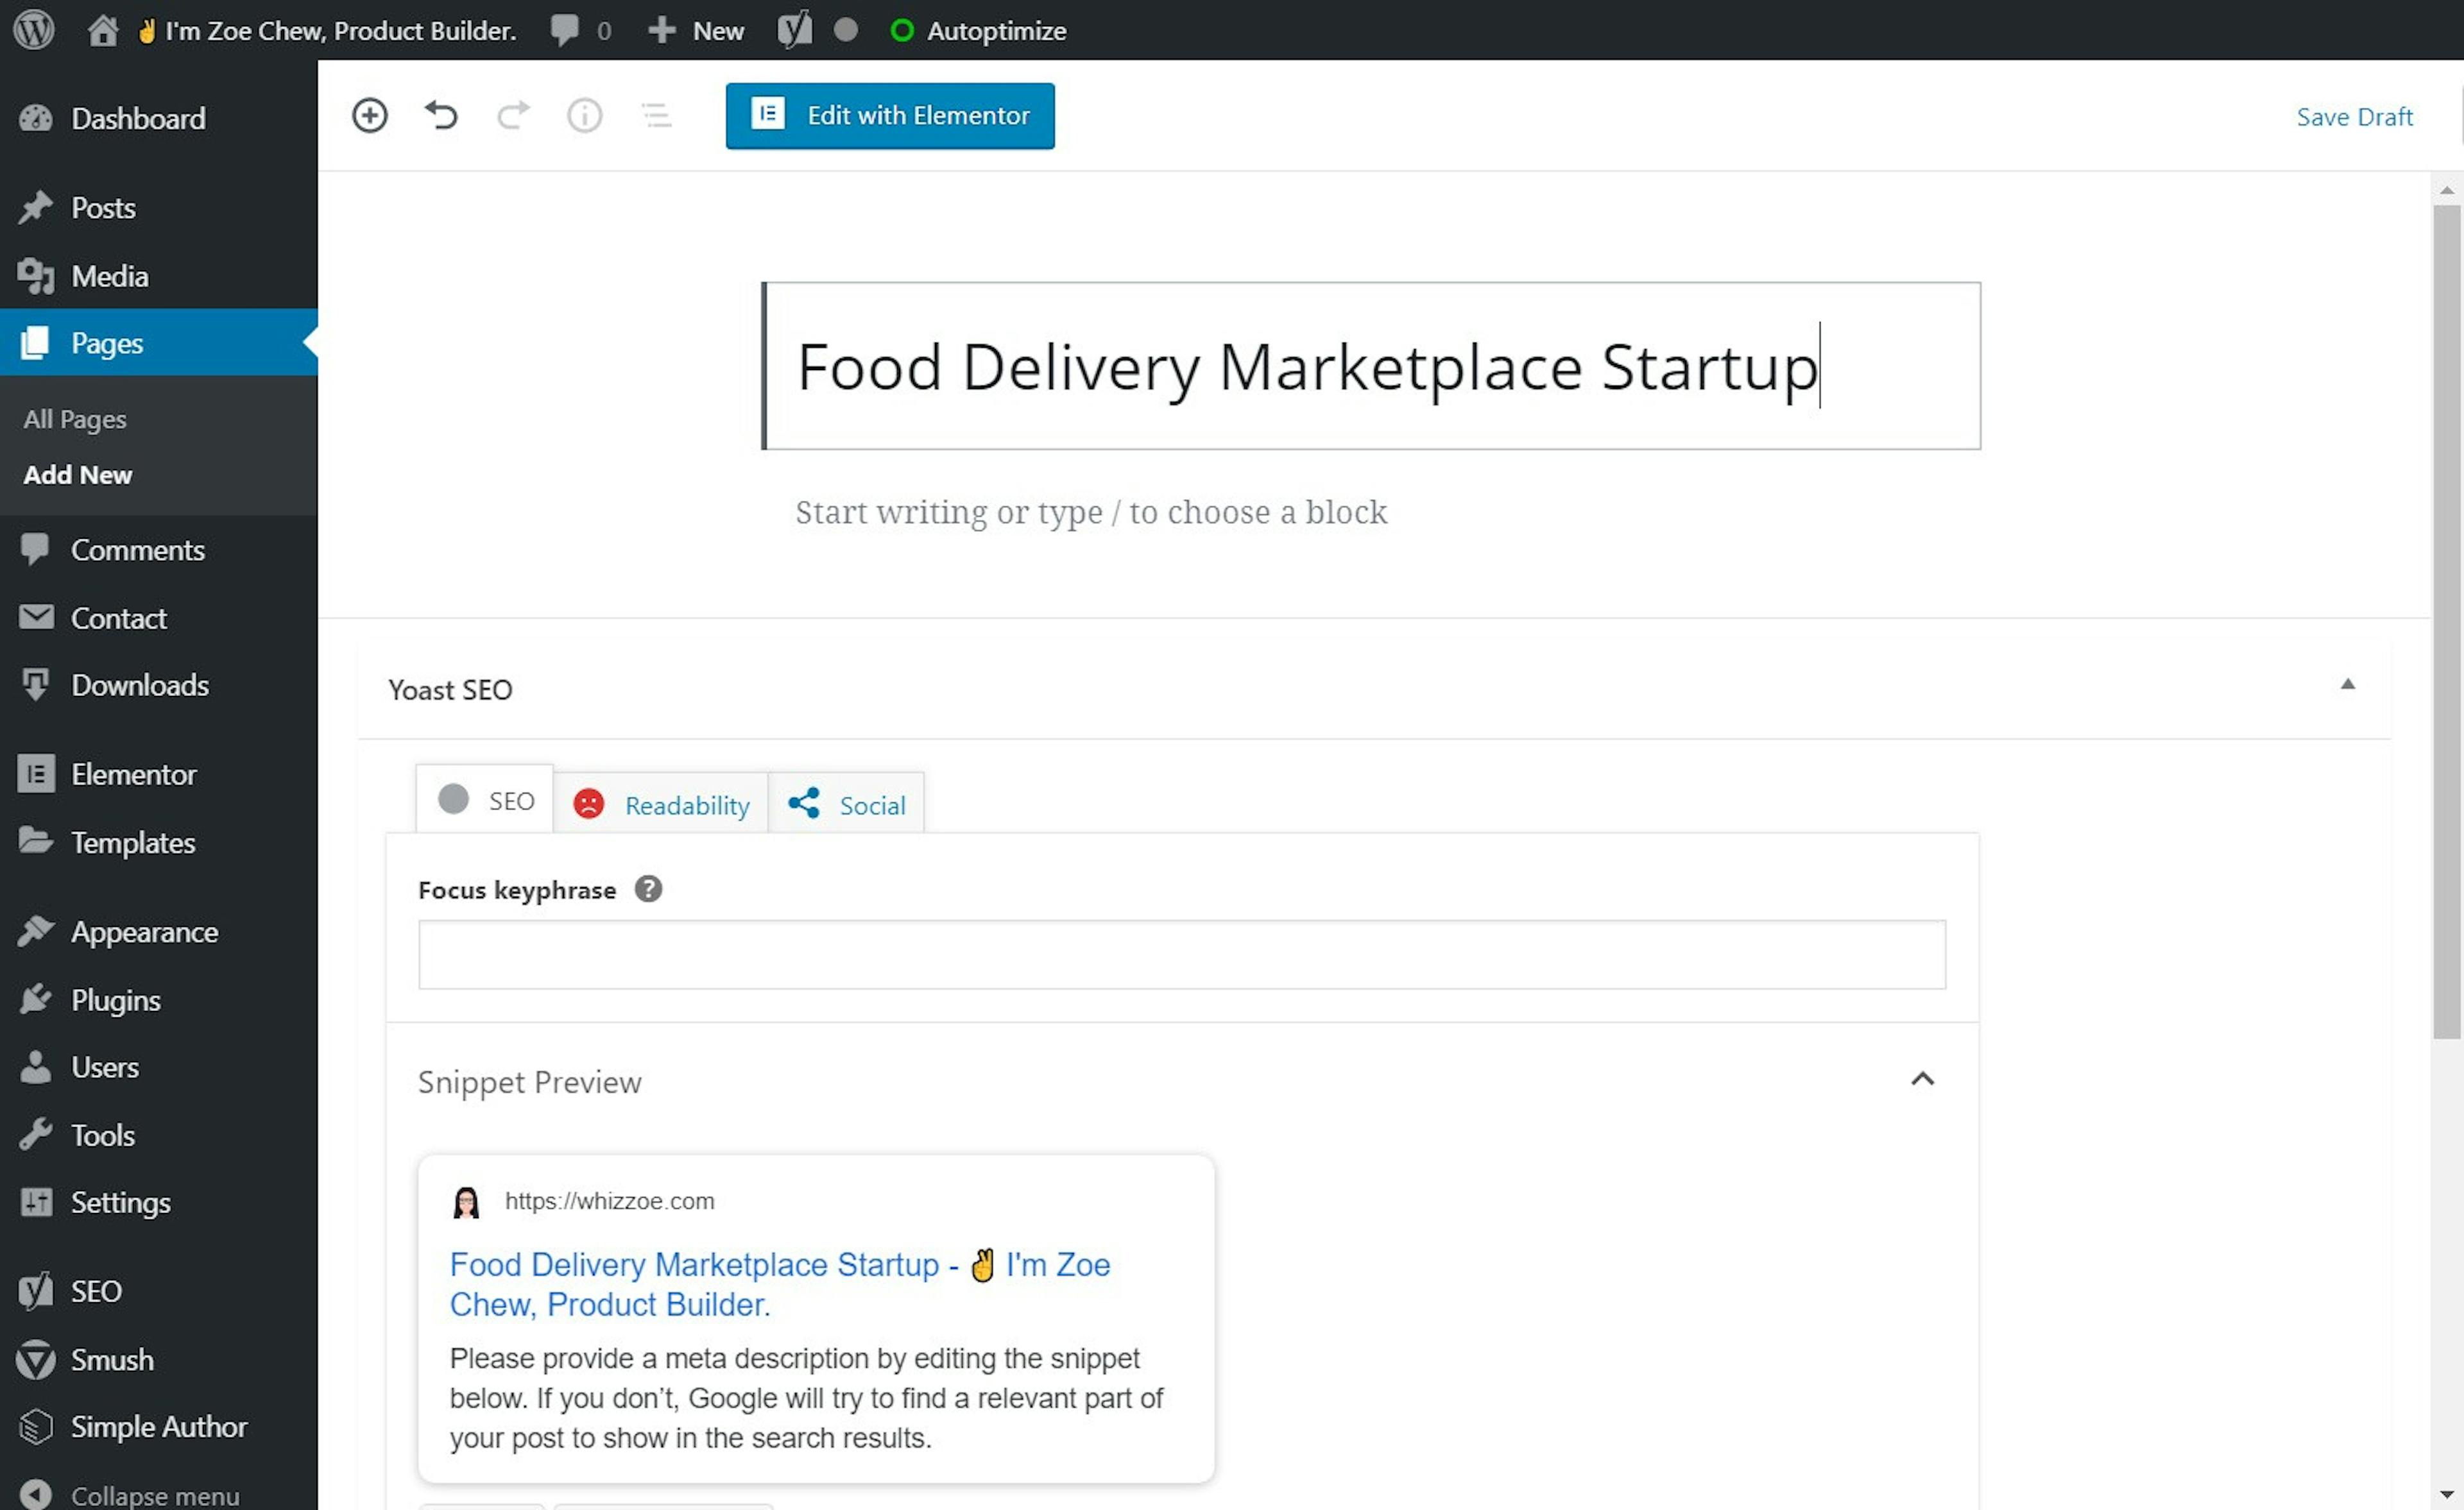Click Focus keyphrase help question mark
The height and width of the screenshot is (1510, 2464).
coord(648,888)
